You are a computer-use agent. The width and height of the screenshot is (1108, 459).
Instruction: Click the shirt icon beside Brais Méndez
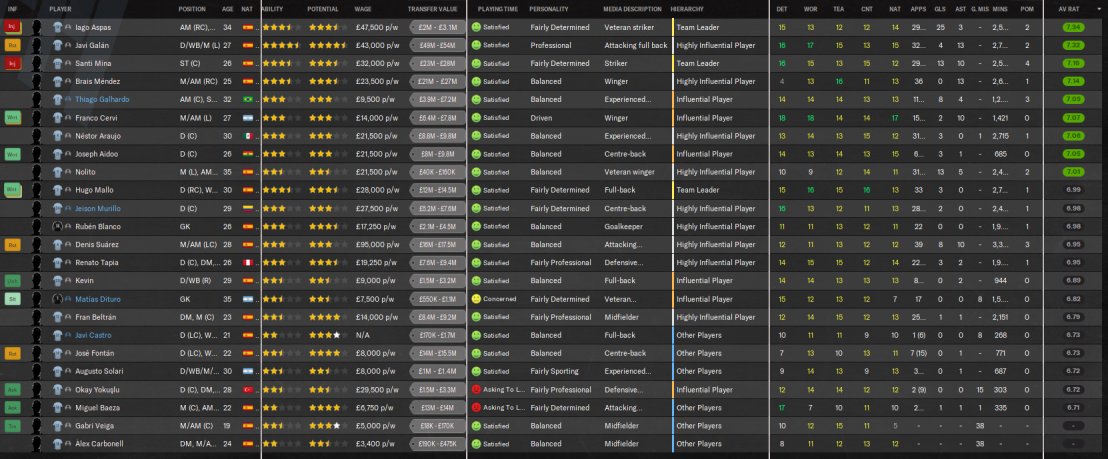tap(57, 81)
